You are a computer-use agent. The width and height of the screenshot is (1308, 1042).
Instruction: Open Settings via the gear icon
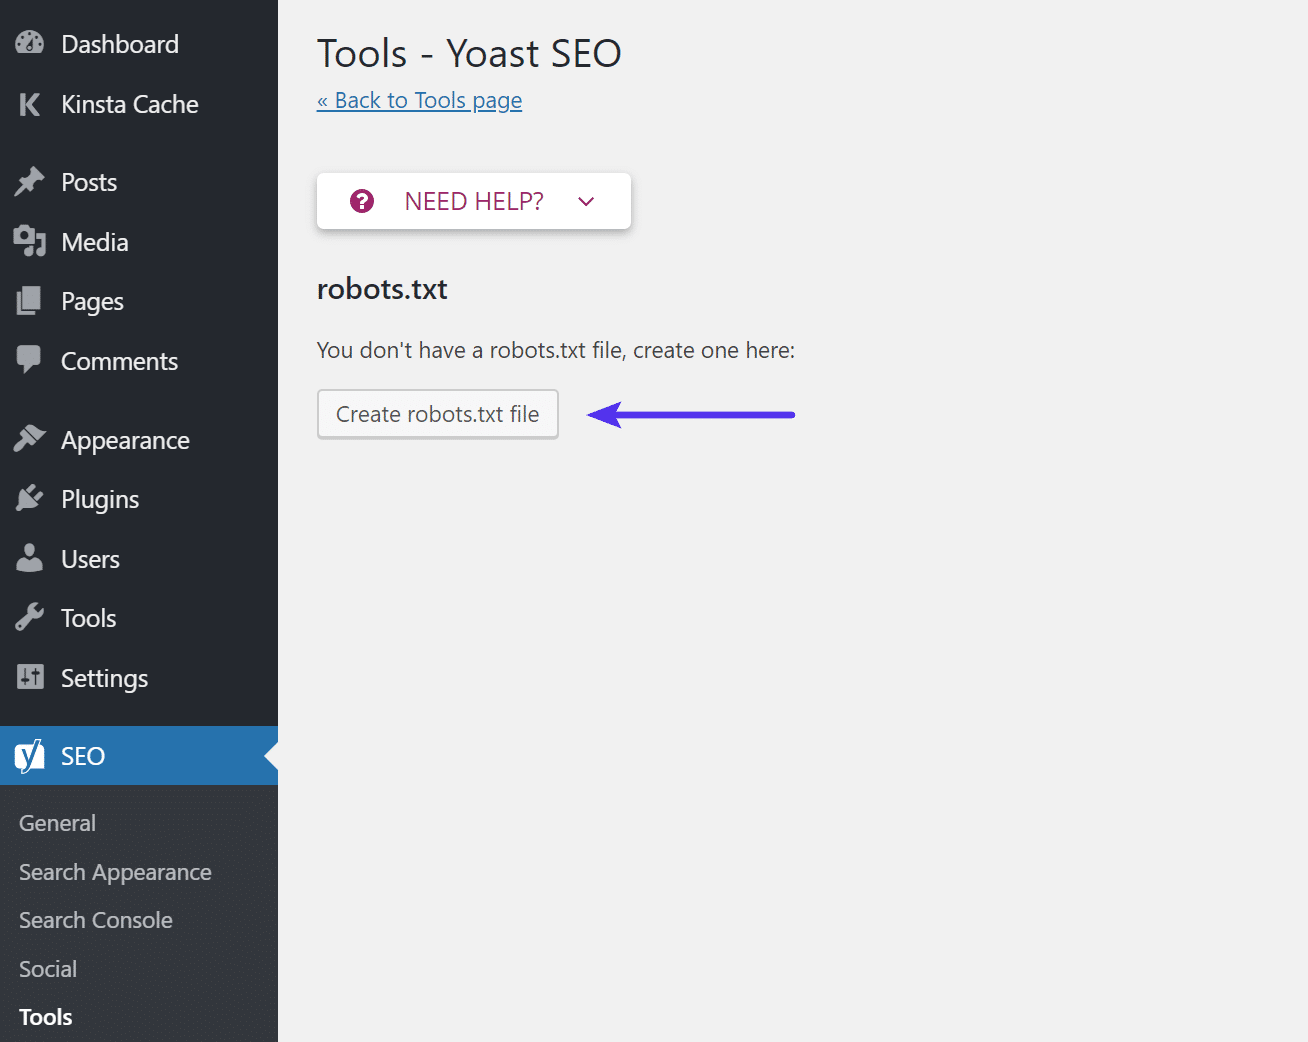(x=29, y=677)
